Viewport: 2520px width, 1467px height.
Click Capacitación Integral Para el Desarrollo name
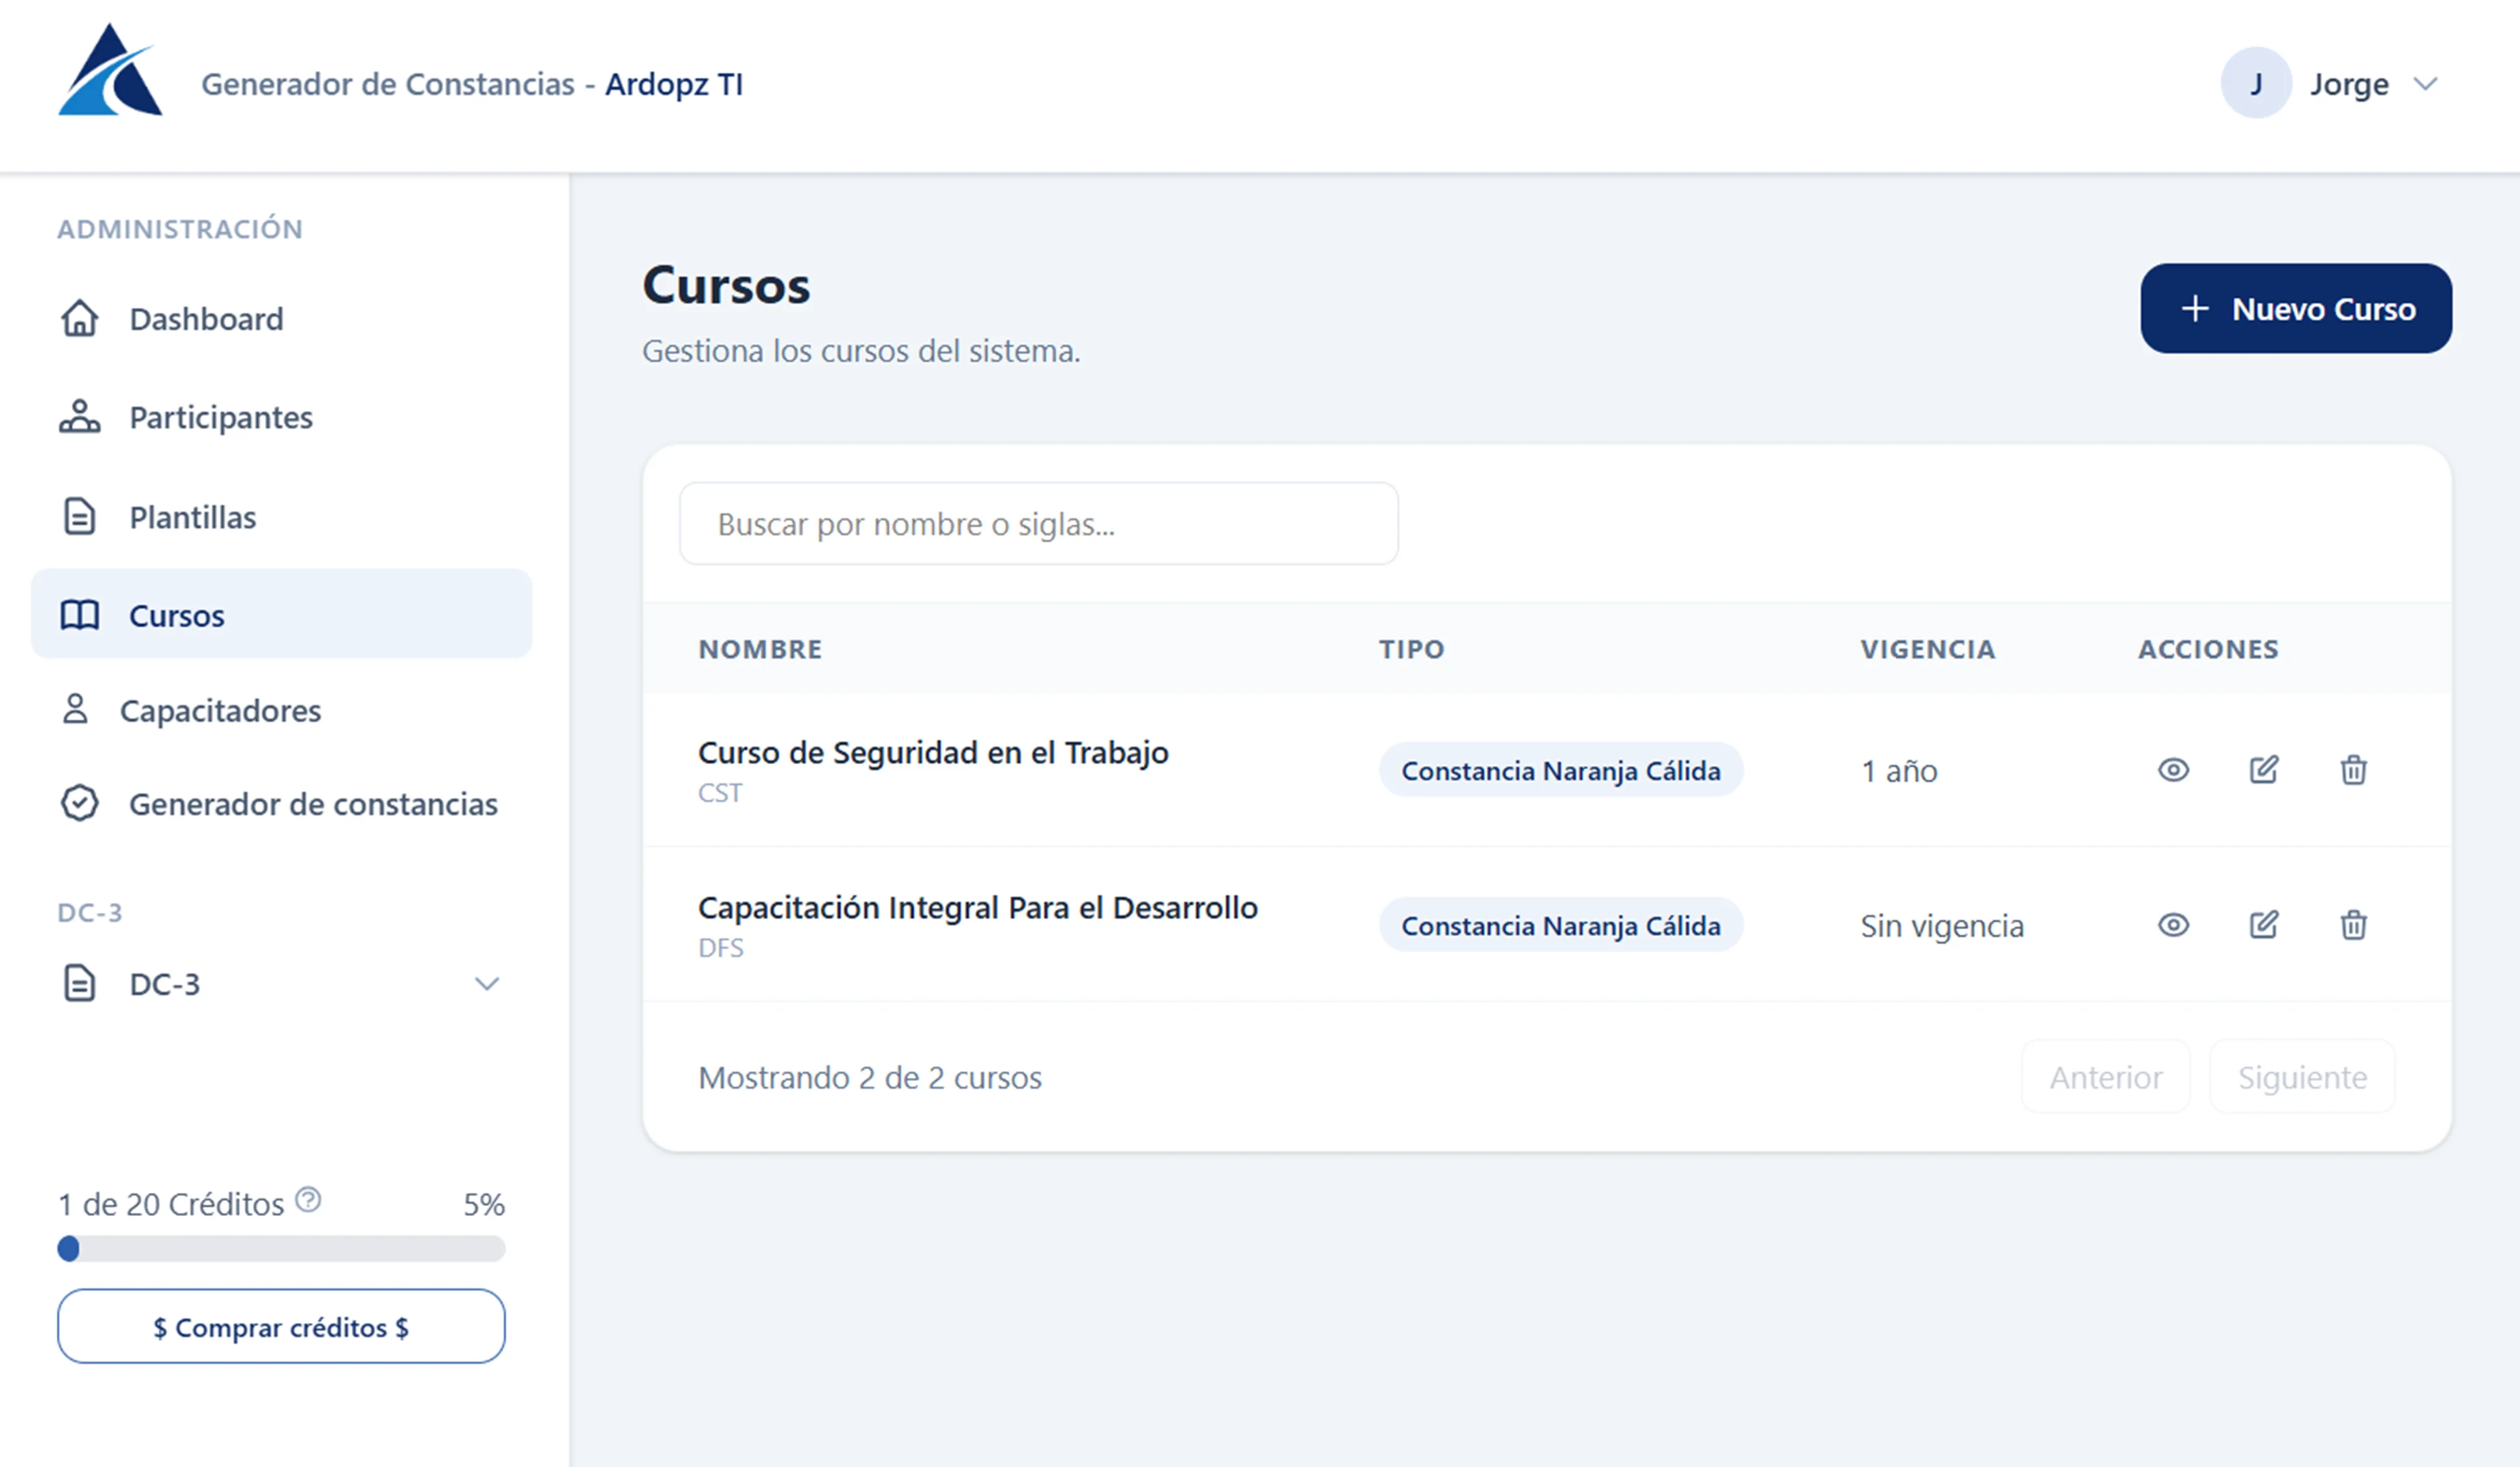(x=978, y=907)
